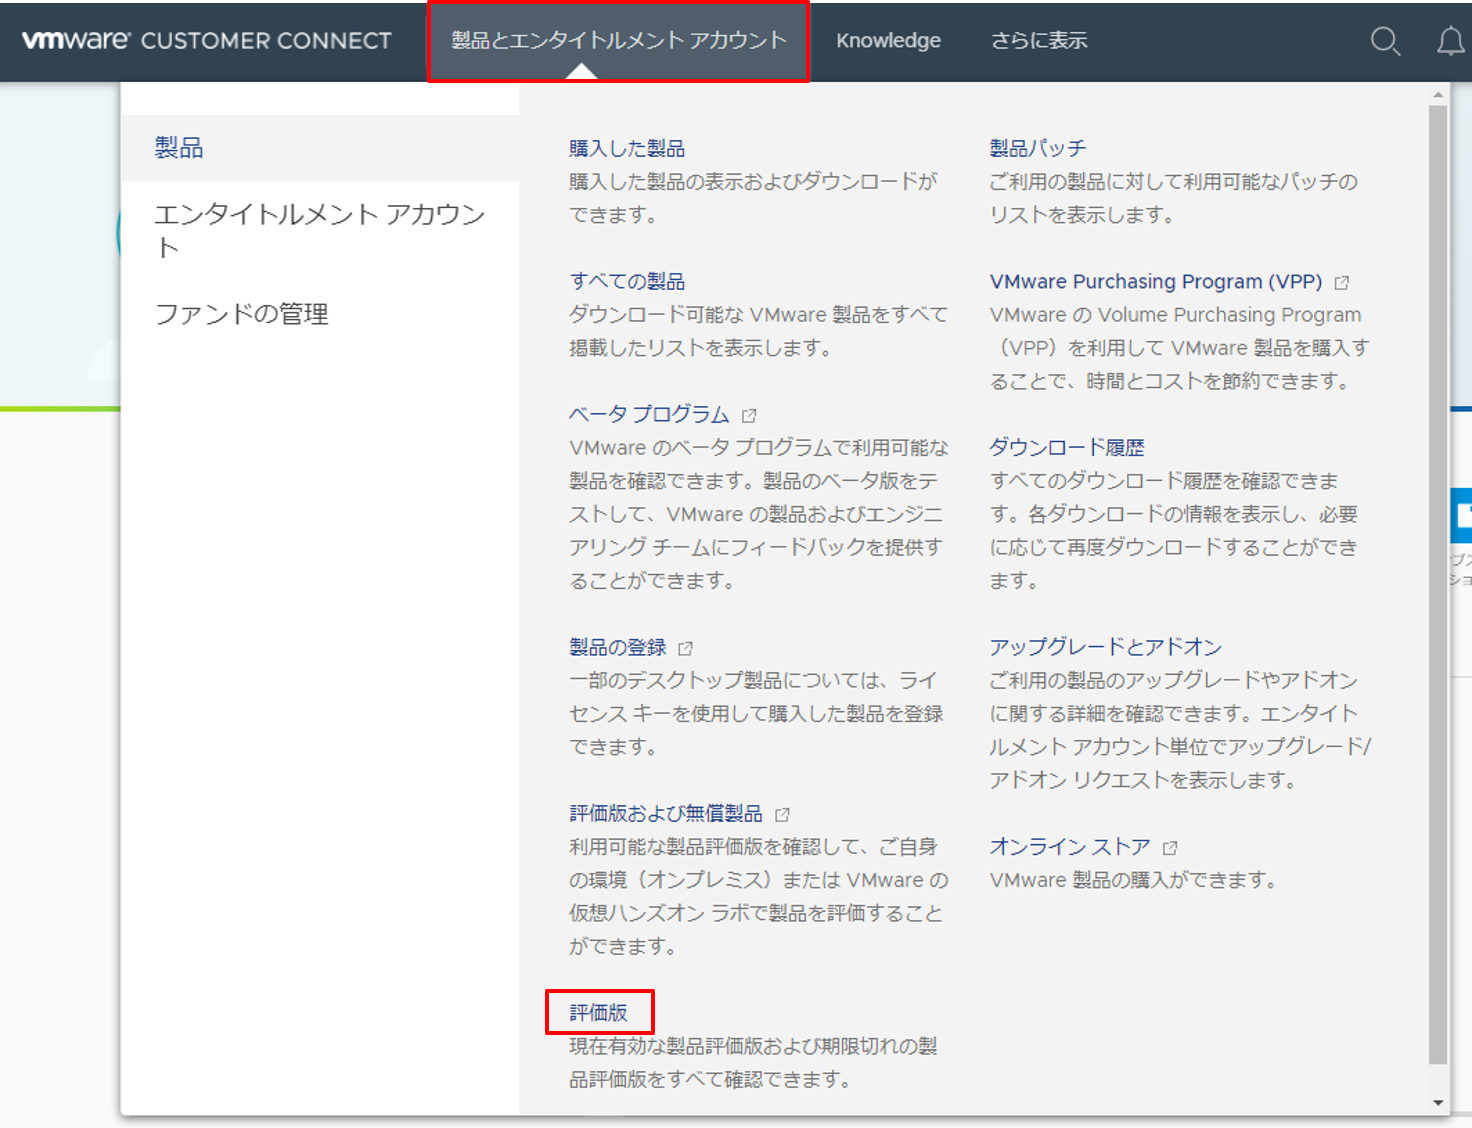The image size is (1472, 1128).
Task: Open 製品とエンタイトルメント アカウント menu
Action: 618,41
